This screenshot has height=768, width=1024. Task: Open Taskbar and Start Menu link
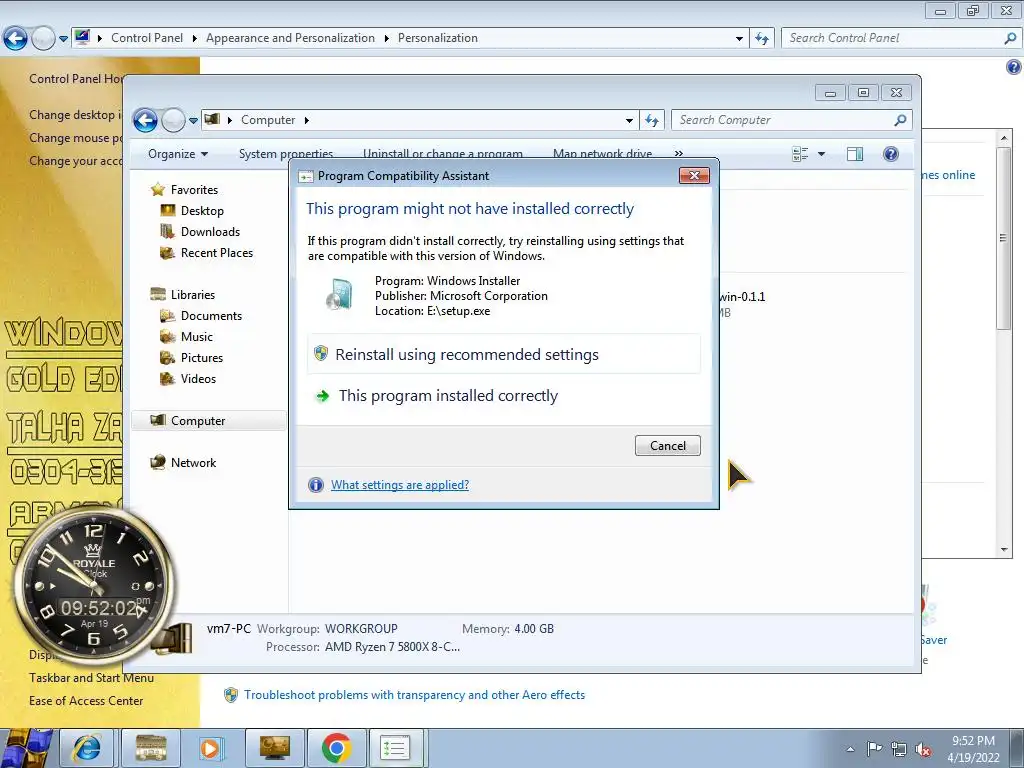(91, 678)
